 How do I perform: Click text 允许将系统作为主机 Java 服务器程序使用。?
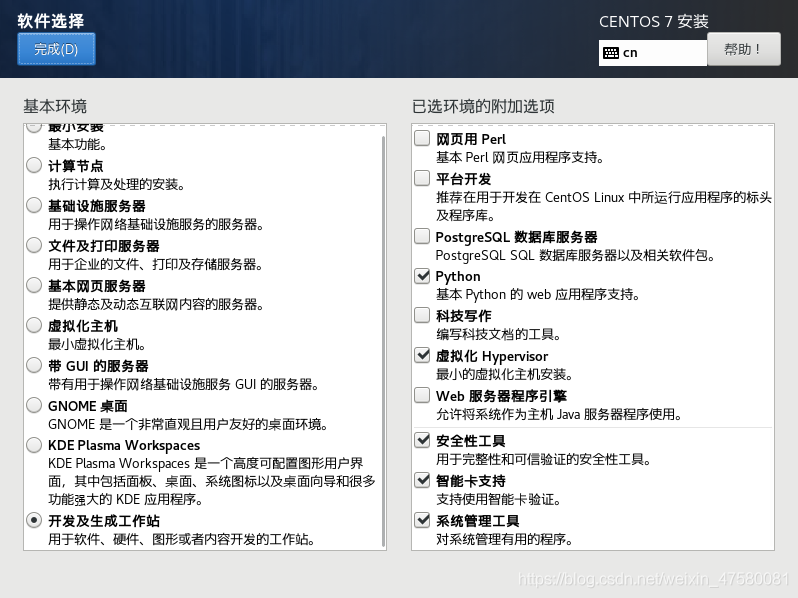click(x=559, y=414)
